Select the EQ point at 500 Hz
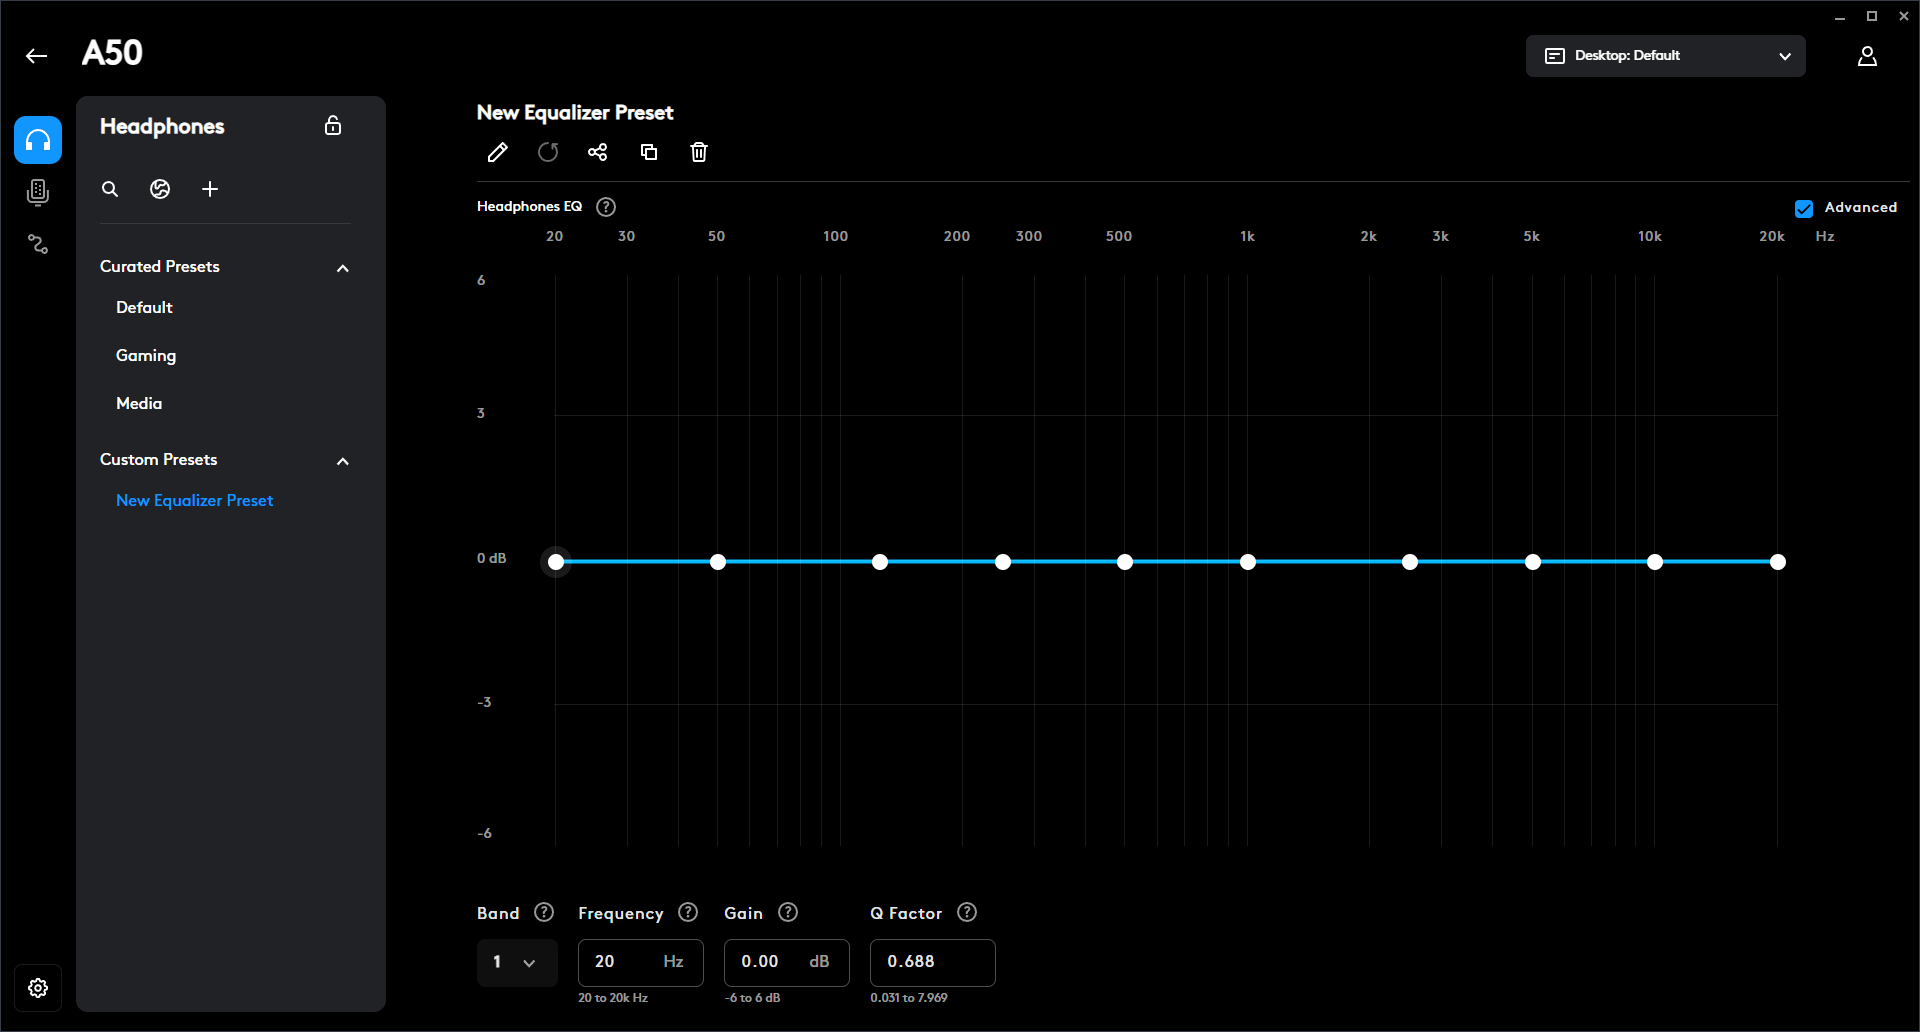 pyautogui.click(x=1125, y=562)
